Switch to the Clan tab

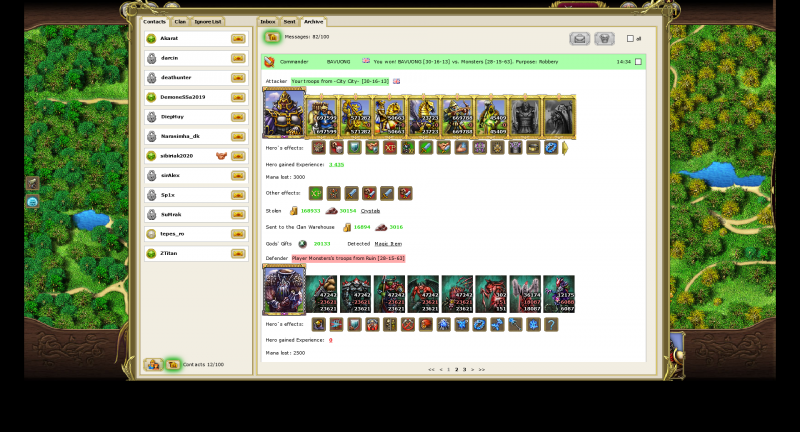[180, 21]
